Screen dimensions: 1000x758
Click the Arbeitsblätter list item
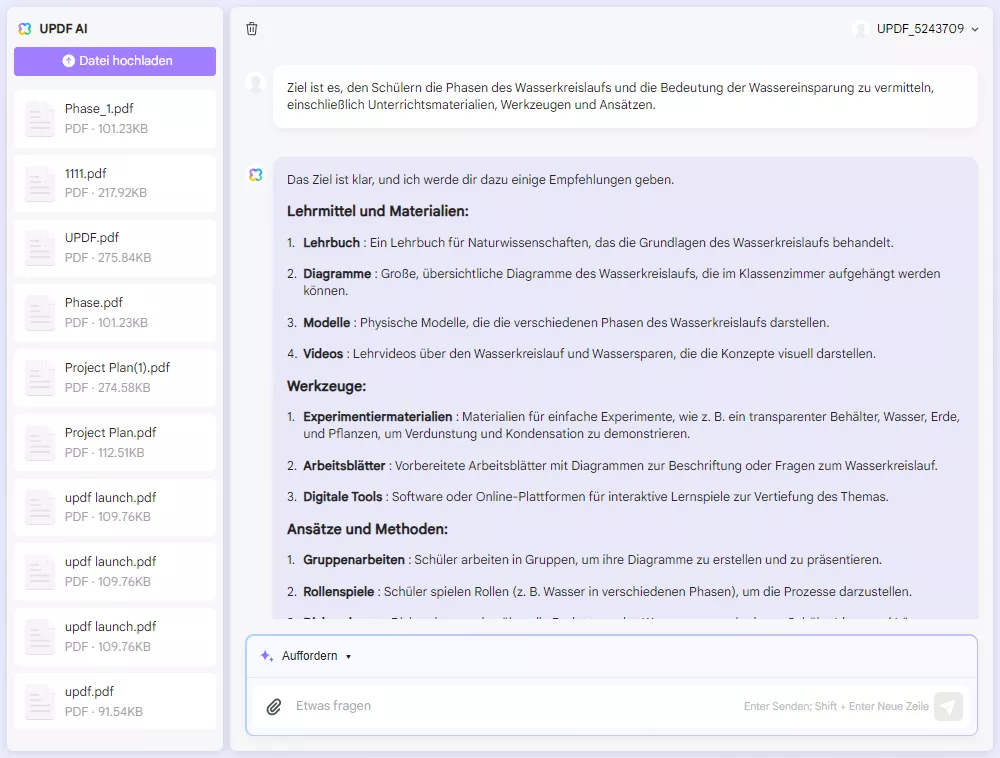point(612,466)
